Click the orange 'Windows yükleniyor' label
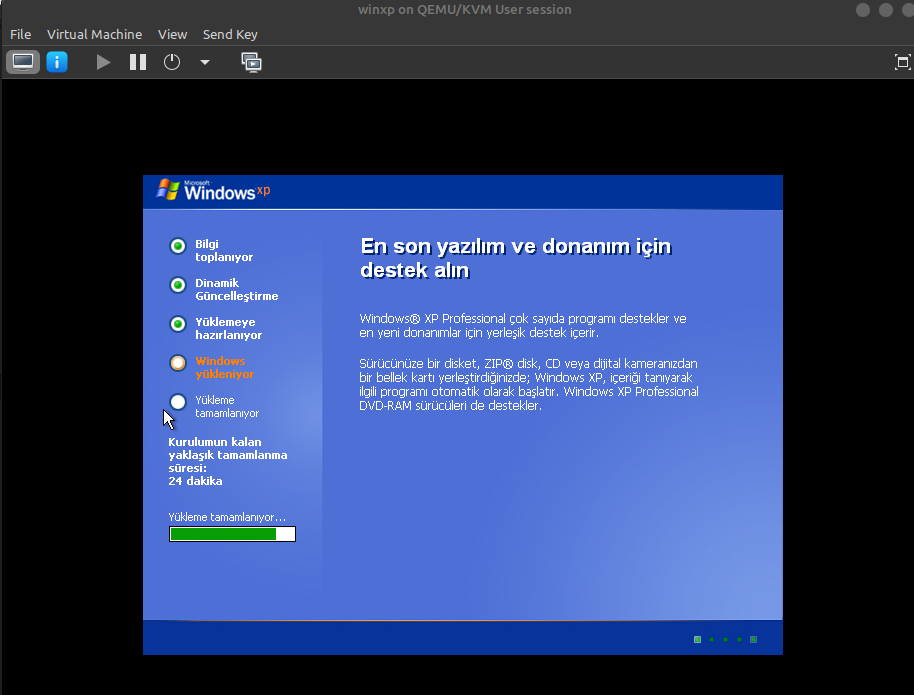914x695 pixels. tap(224, 367)
